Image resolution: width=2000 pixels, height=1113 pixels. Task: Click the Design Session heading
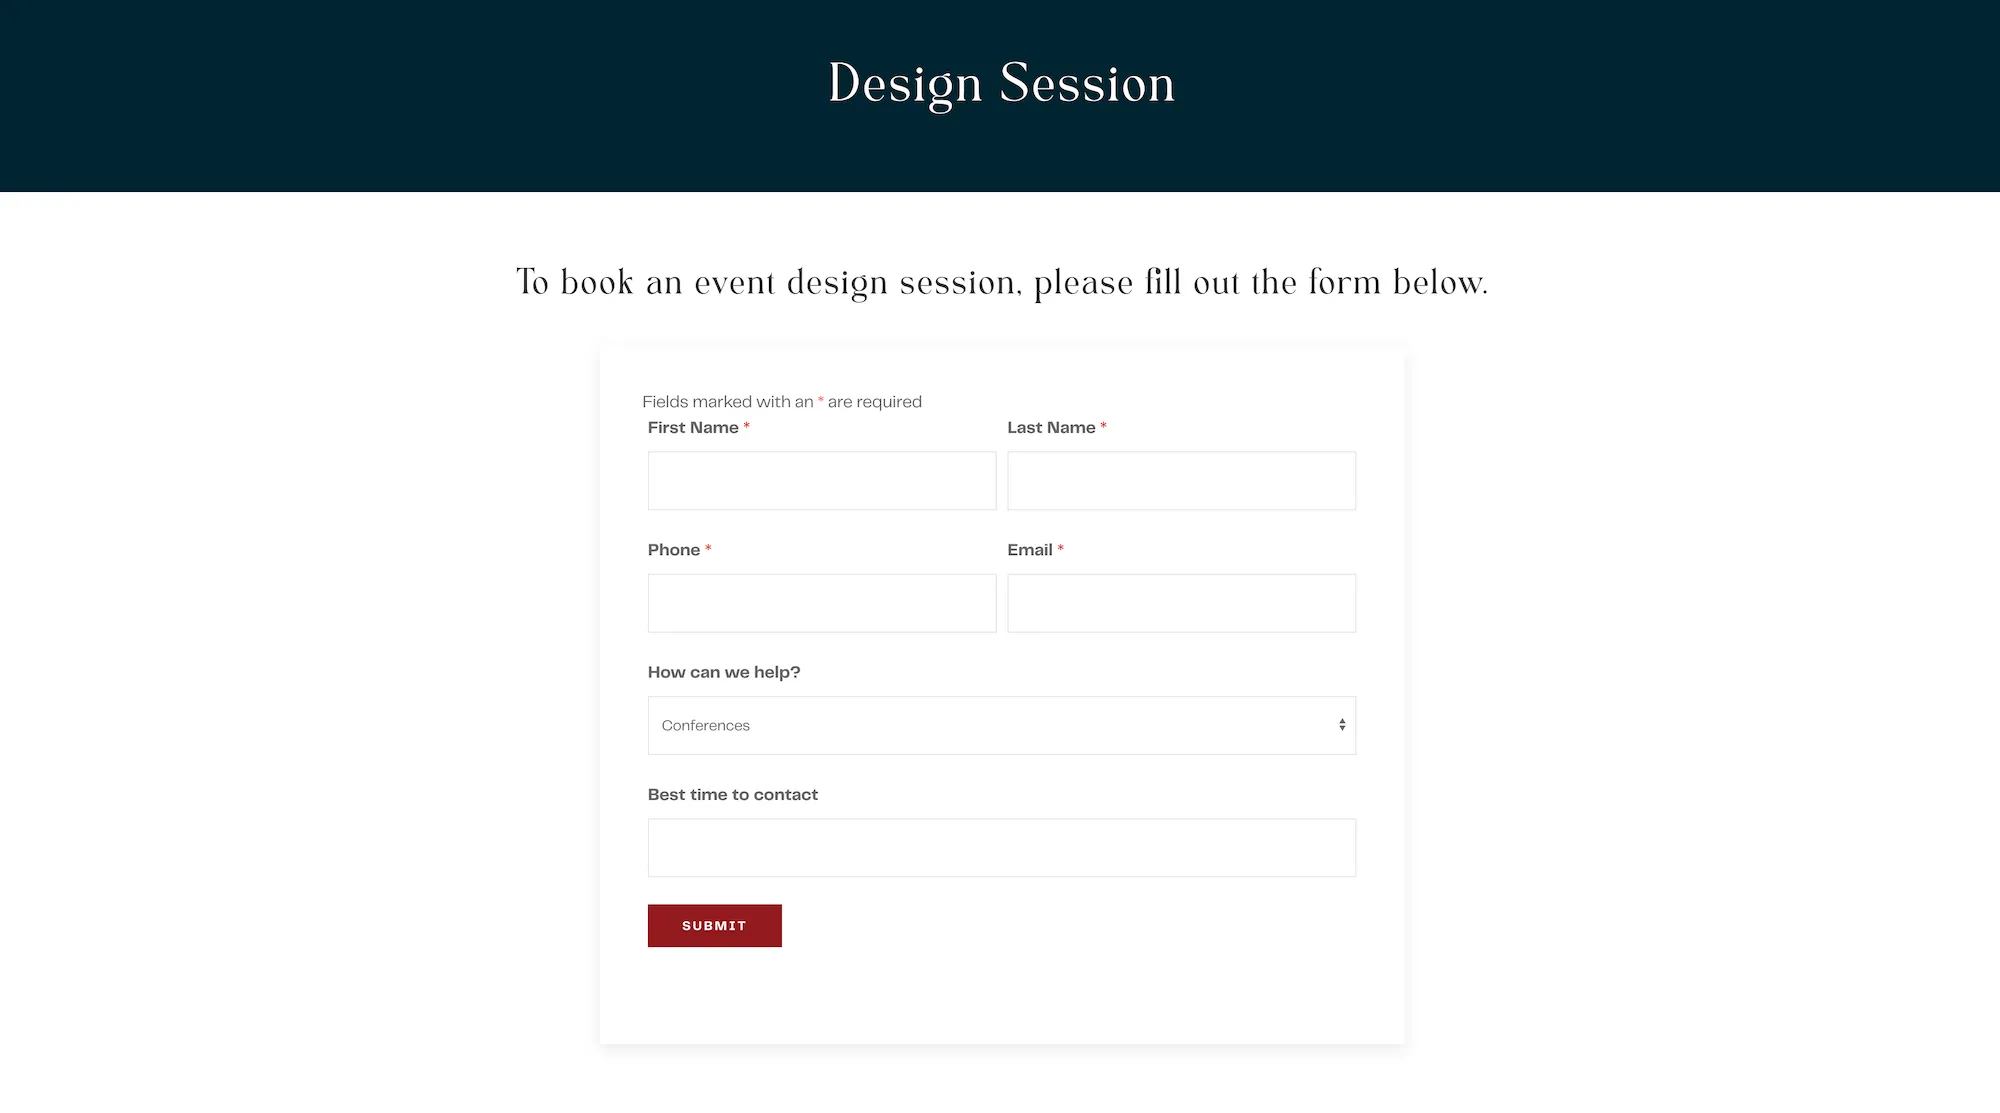tap(999, 83)
